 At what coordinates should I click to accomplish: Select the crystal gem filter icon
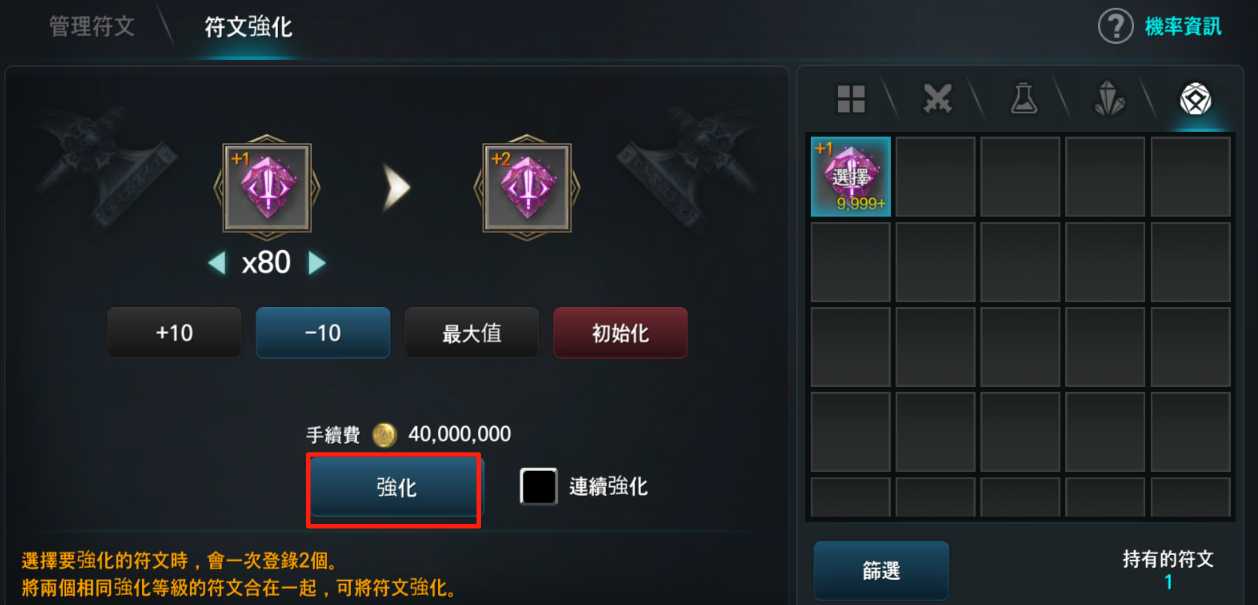(x=1109, y=98)
